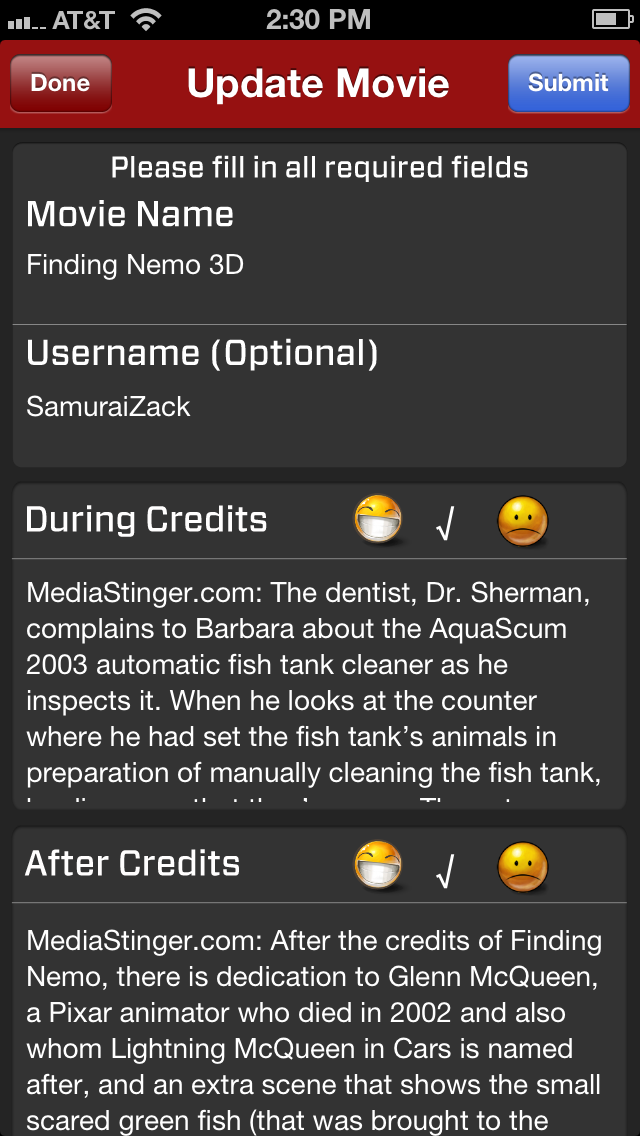Tap the Wi-Fi icon in status bar
640x1136 pixels.
click(147, 19)
